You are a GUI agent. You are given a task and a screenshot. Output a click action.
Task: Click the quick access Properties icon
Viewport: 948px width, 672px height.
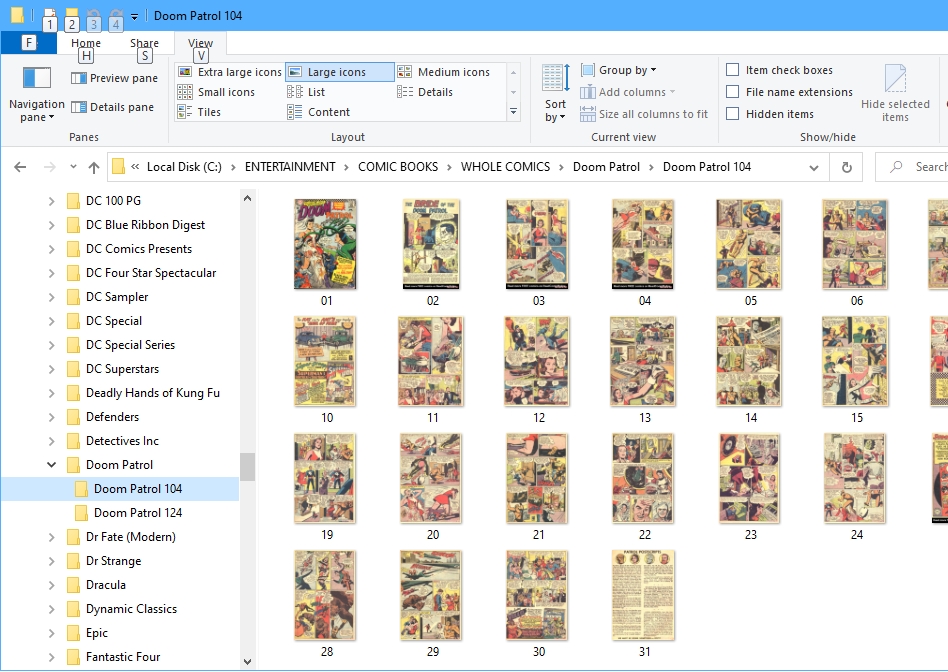[50, 15]
